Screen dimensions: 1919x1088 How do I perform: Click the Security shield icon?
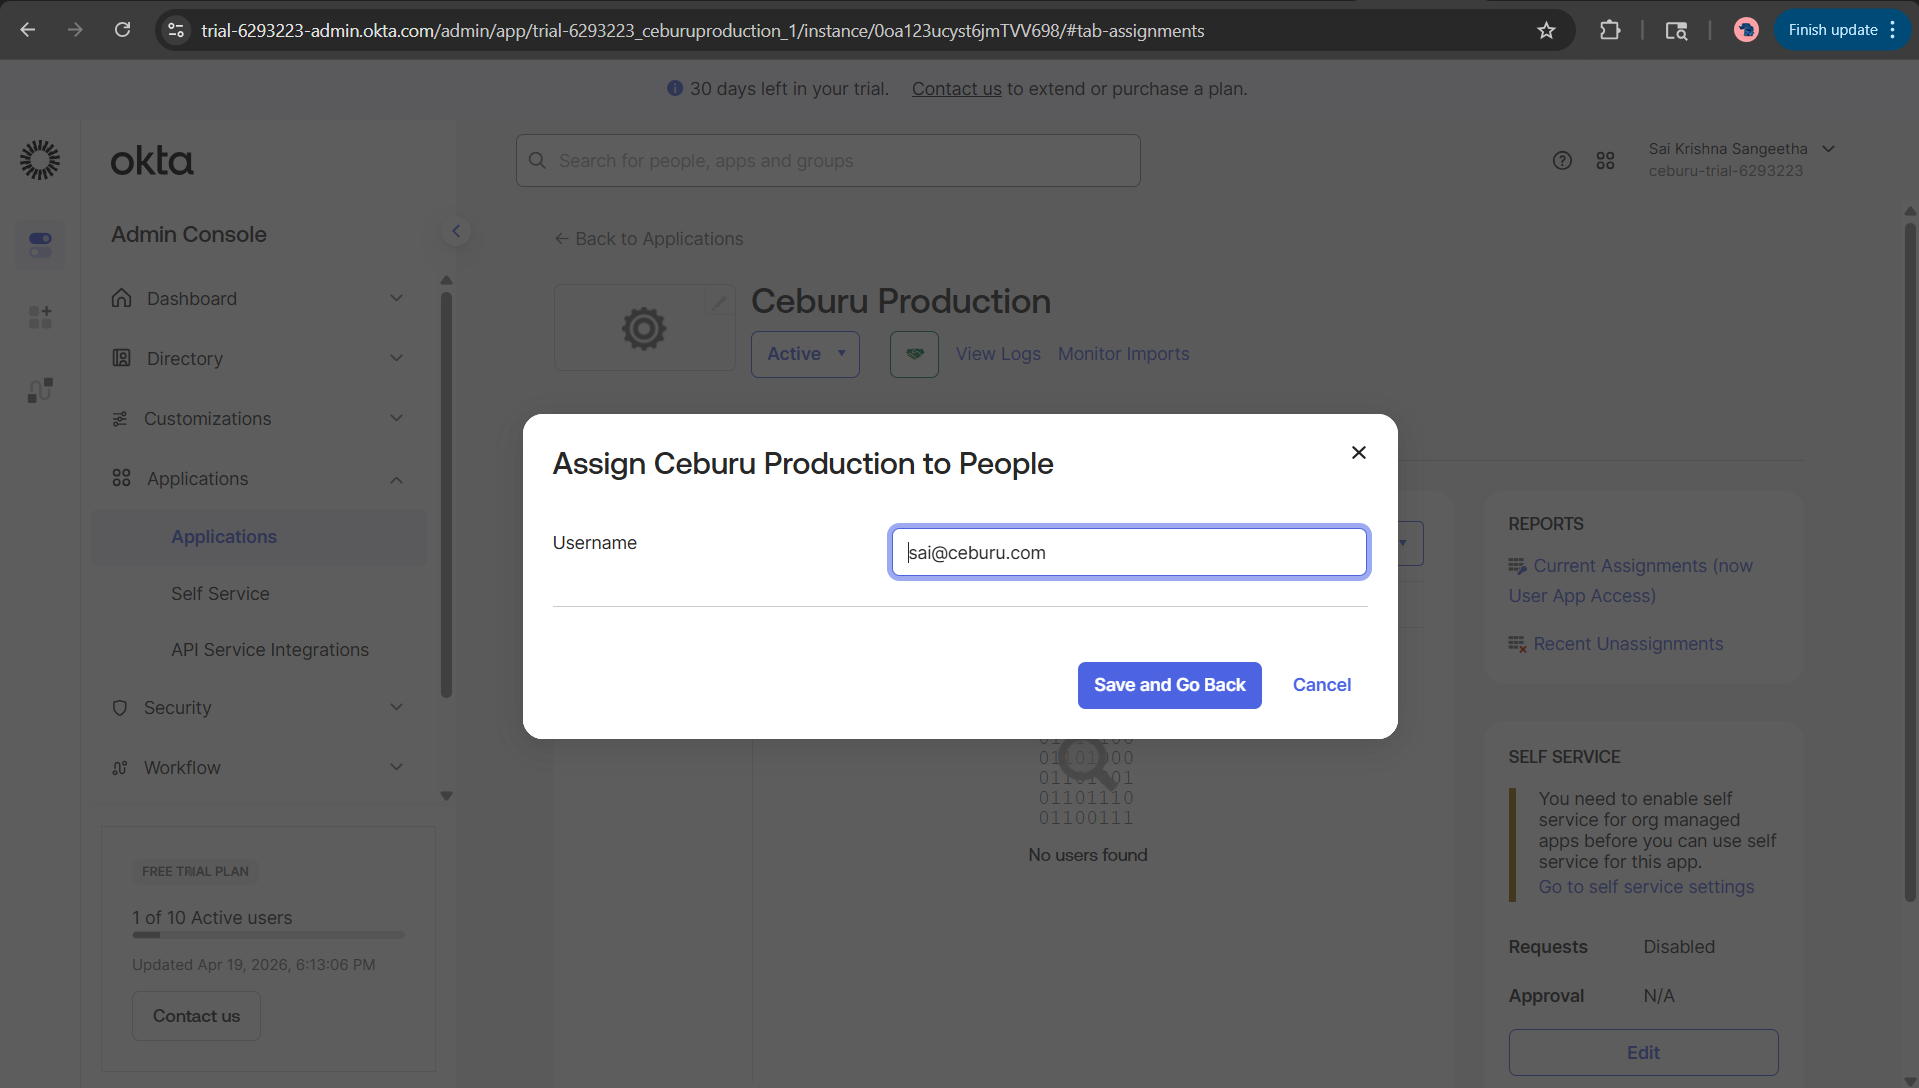120,708
